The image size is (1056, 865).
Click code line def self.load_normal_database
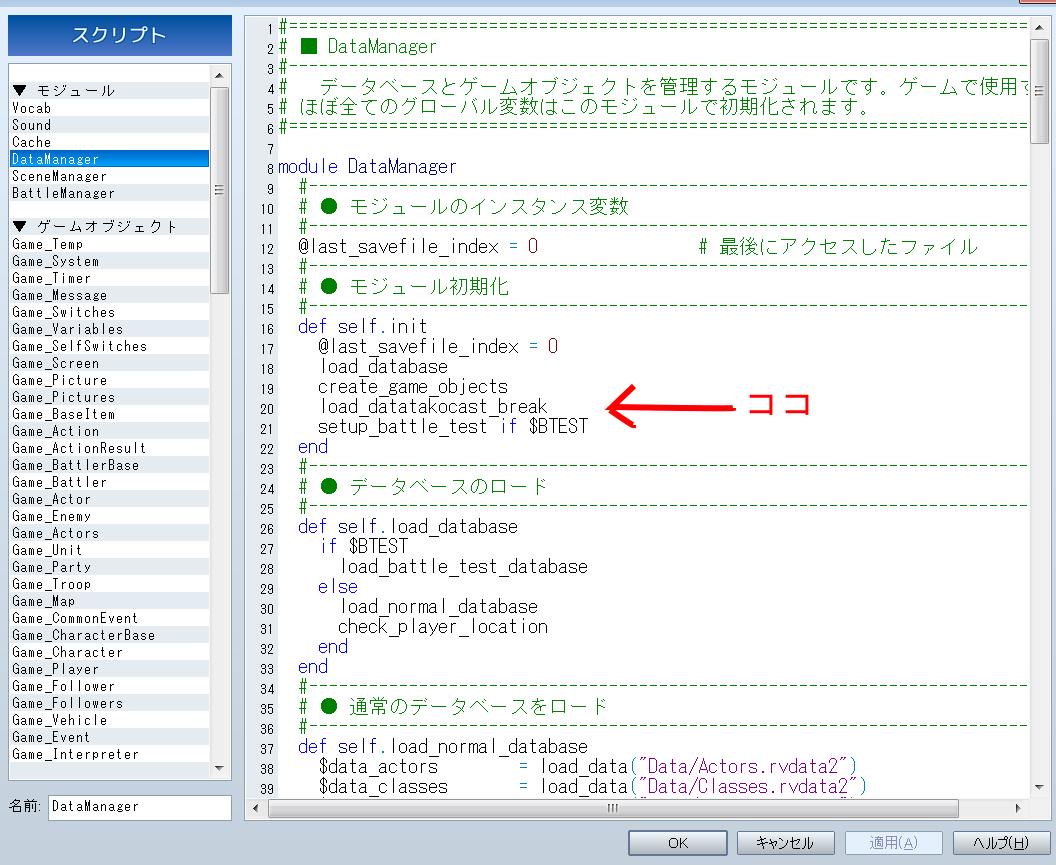[442, 746]
